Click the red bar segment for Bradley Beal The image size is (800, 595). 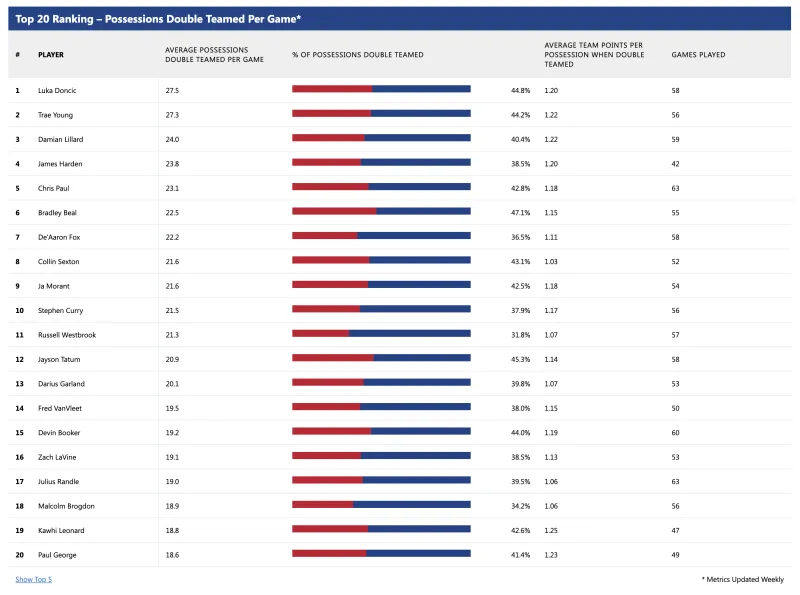334,211
